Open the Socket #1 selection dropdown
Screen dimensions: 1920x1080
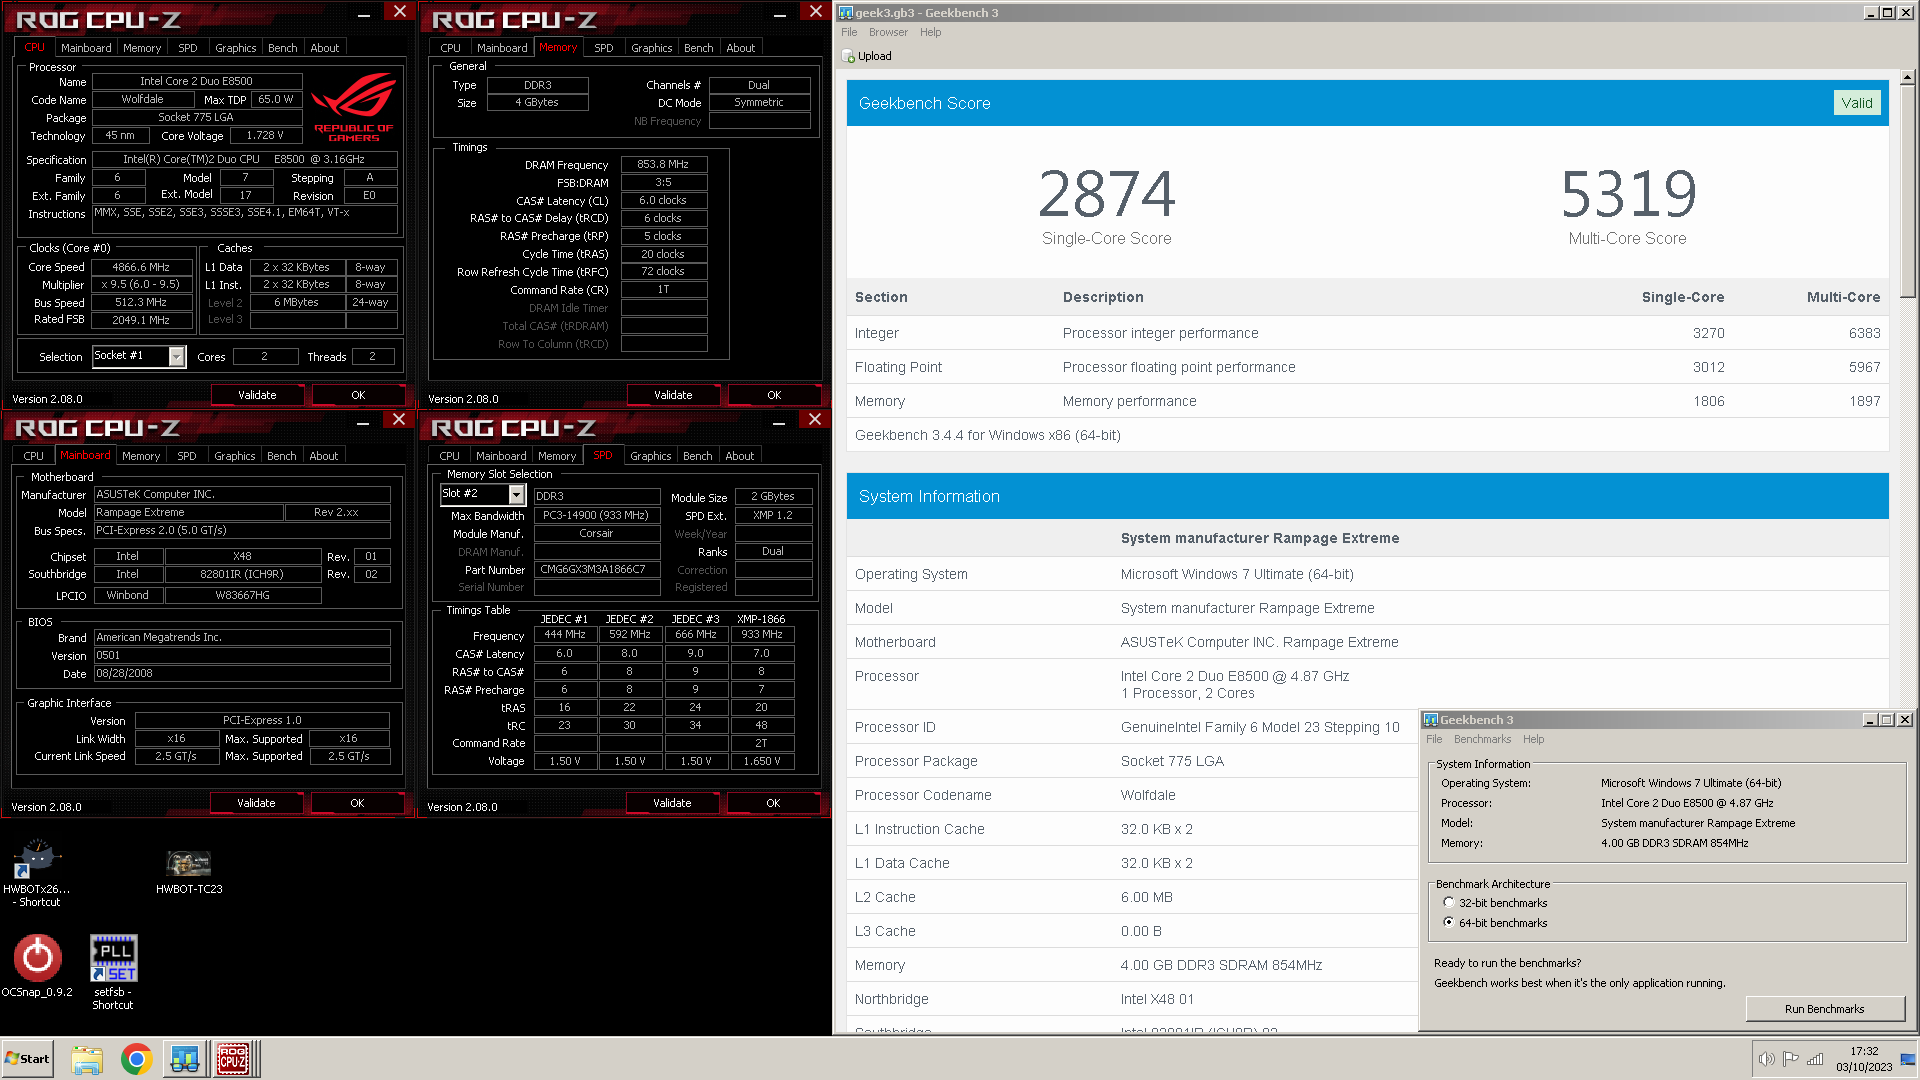[x=177, y=356]
